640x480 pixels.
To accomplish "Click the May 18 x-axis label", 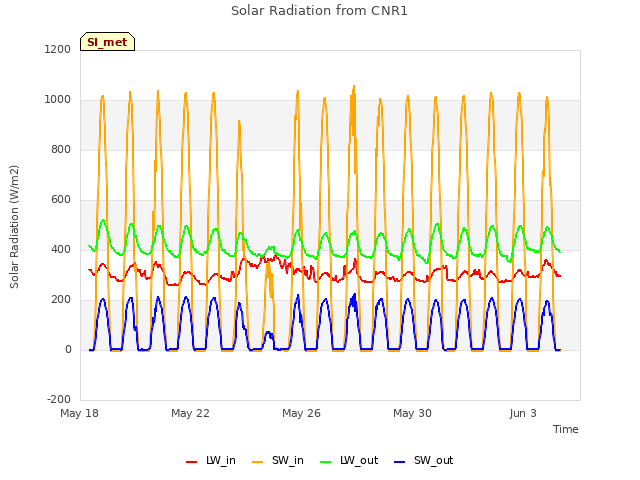I will pyautogui.click(x=79, y=413).
